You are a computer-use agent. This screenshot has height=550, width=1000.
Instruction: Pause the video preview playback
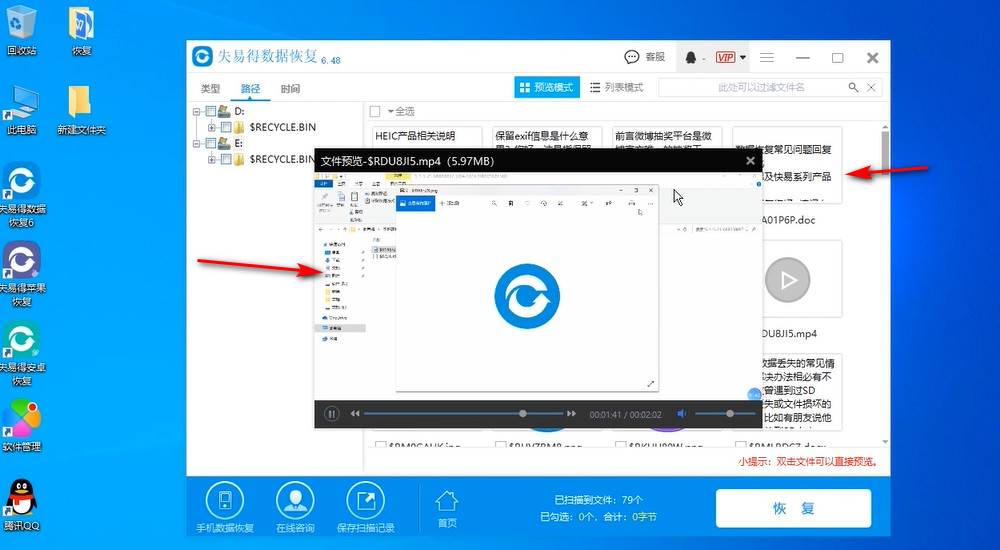(x=332, y=414)
